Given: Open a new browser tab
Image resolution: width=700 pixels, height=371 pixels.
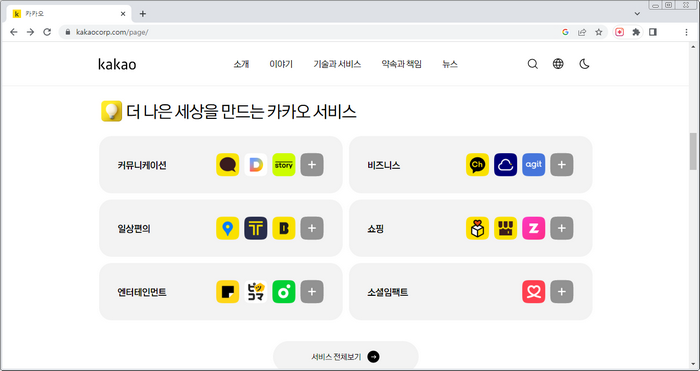Looking at the screenshot, I should 143,14.
